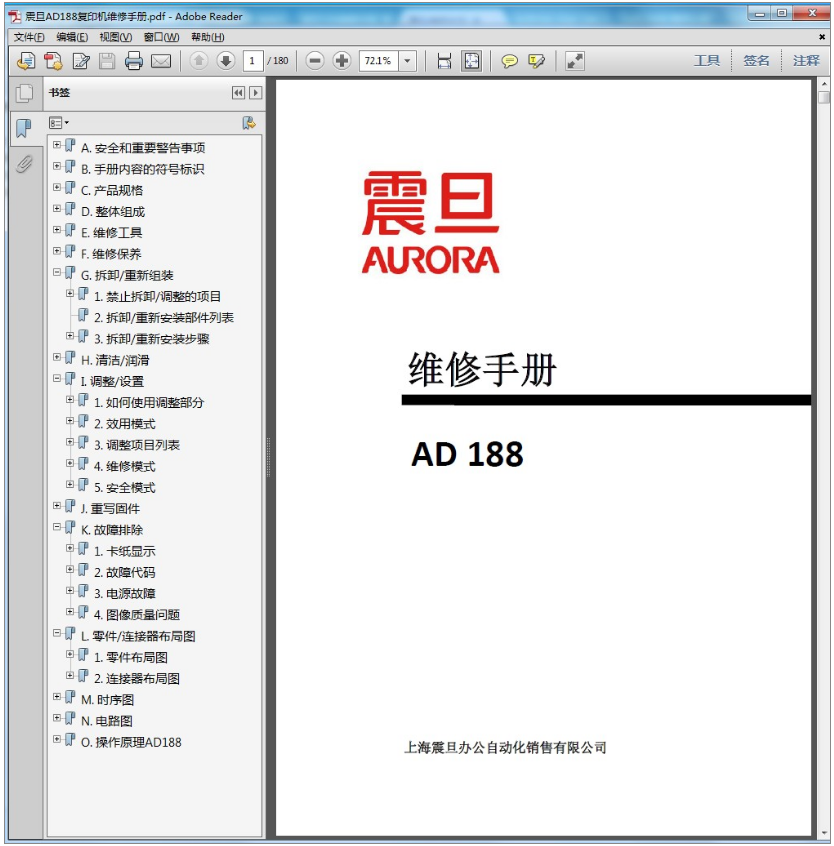Click the find current bookmark icon
Image resolution: width=834 pixels, height=846 pixels.
(248, 123)
